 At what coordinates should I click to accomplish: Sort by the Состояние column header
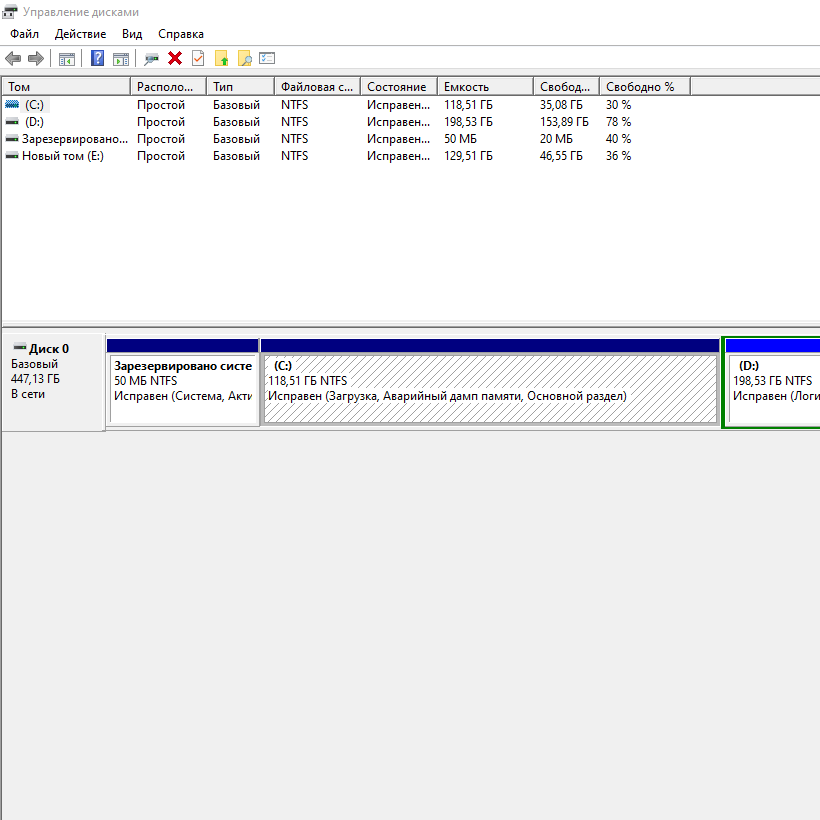pyautogui.click(x=399, y=87)
